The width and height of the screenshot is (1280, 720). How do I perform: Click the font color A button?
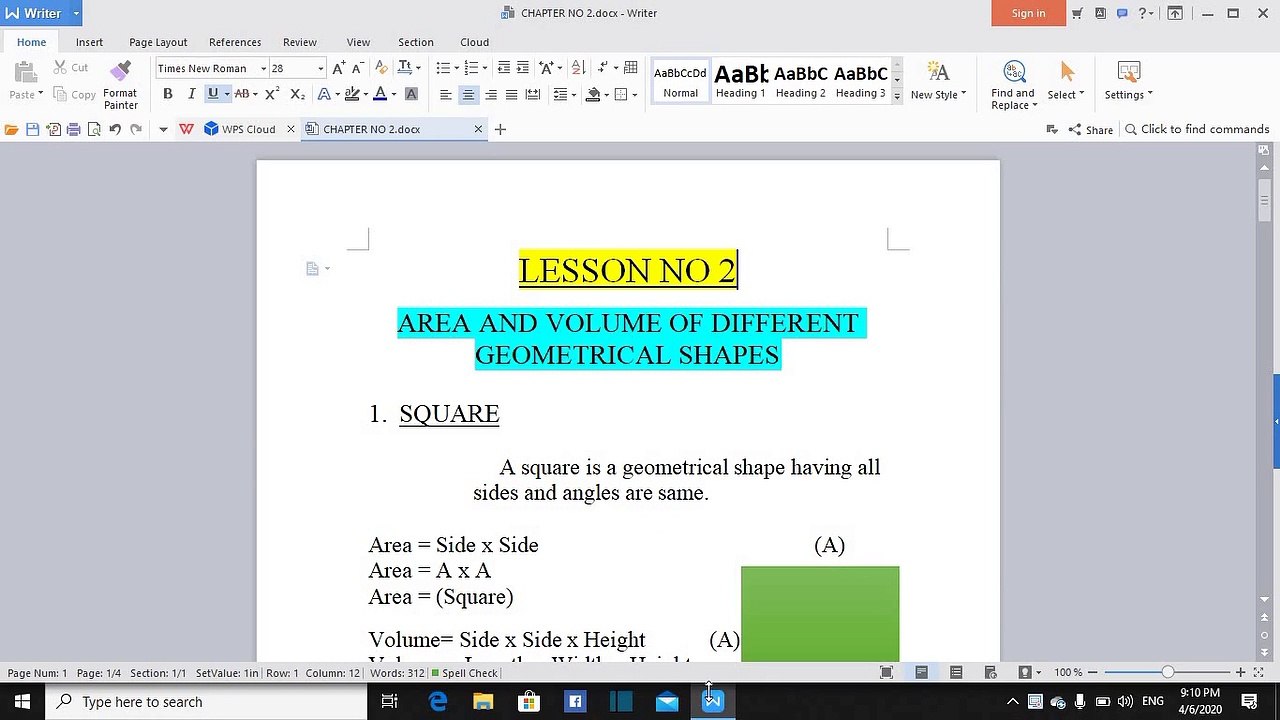pyautogui.click(x=380, y=94)
